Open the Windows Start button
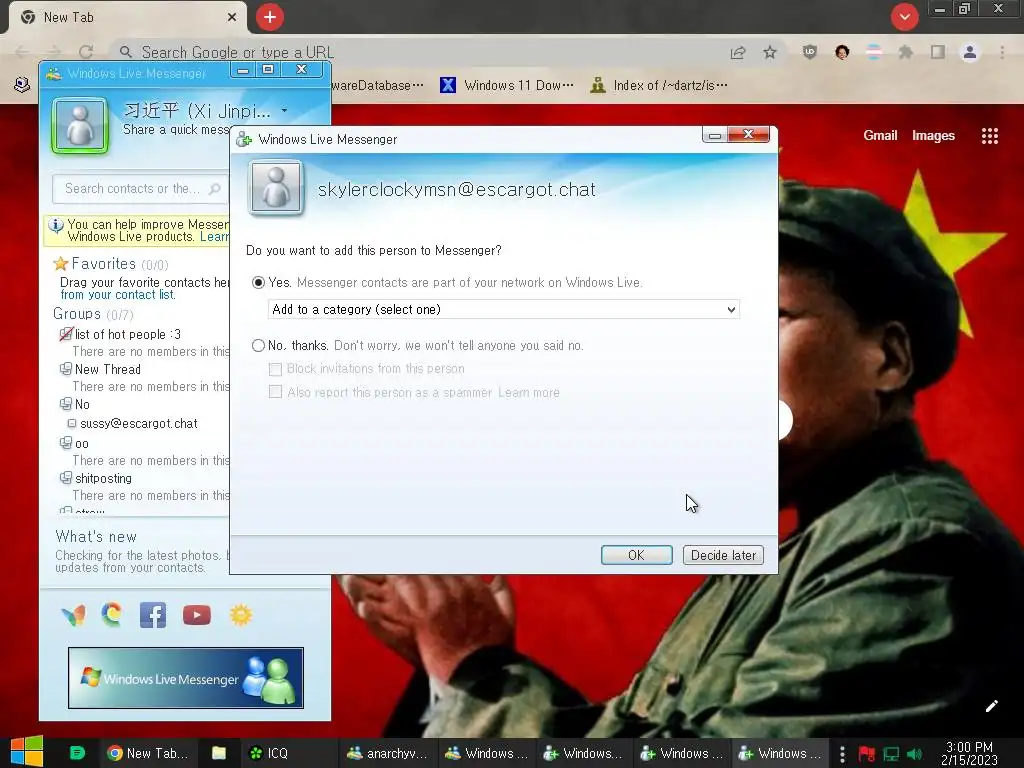Image resolution: width=1024 pixels, height=768 pixels. pyautogui.click(x=26, y=752)
